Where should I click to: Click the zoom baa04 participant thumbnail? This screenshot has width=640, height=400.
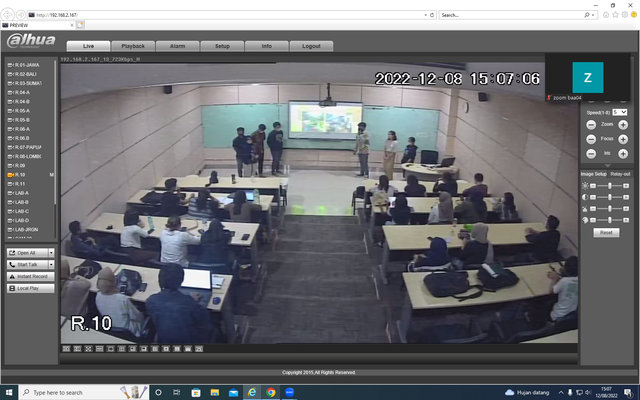pyautogui.click(x=587, y=78)
